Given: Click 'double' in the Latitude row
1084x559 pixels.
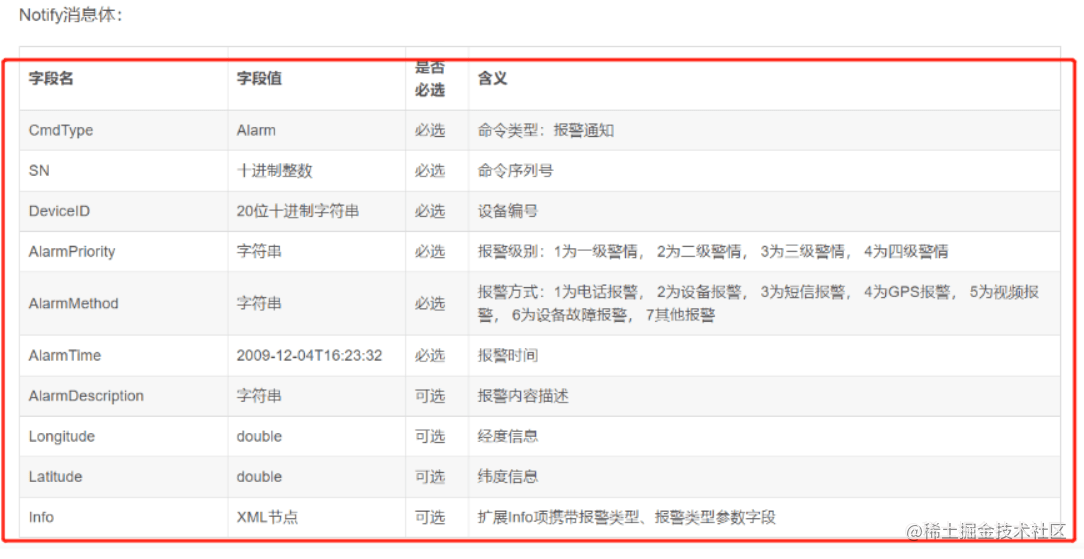Looking at the screenshot, I should point(259,477).
